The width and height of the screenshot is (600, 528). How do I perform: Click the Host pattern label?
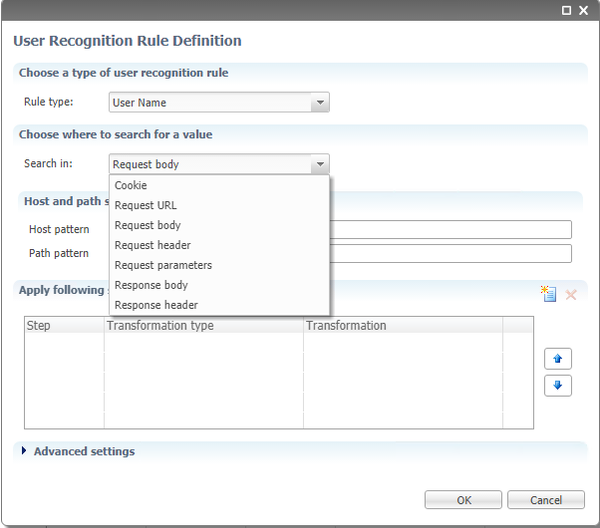tap(59, 229)
